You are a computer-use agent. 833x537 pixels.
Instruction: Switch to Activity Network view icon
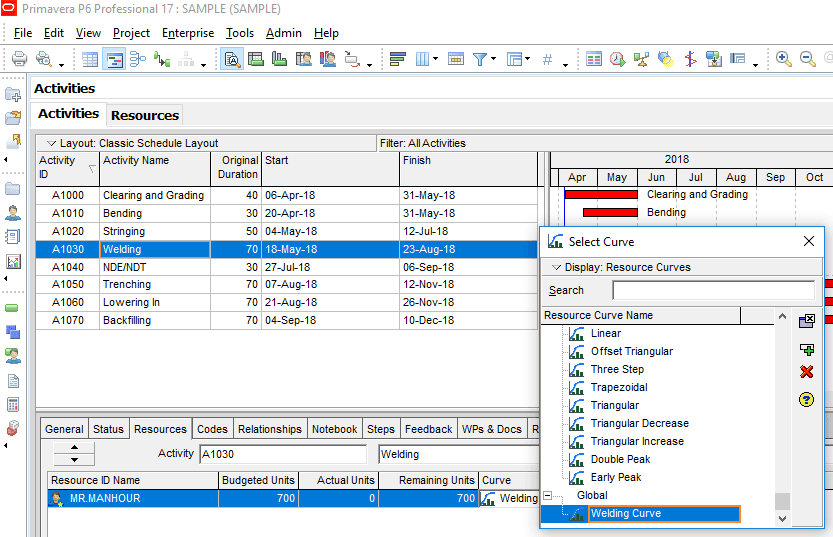click(x=138, y=59)
